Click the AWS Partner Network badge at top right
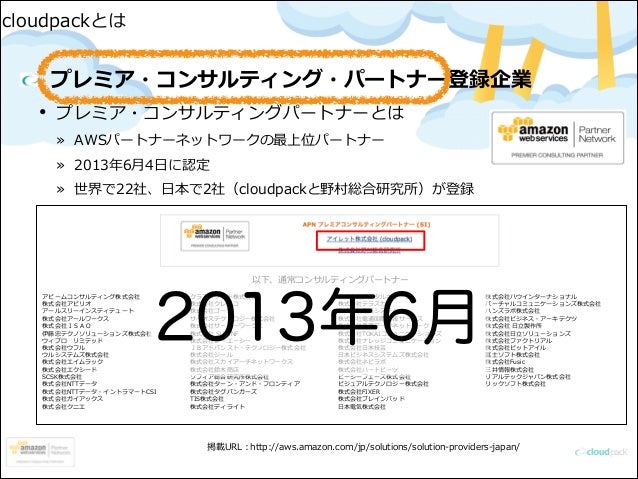 [557, 138]
